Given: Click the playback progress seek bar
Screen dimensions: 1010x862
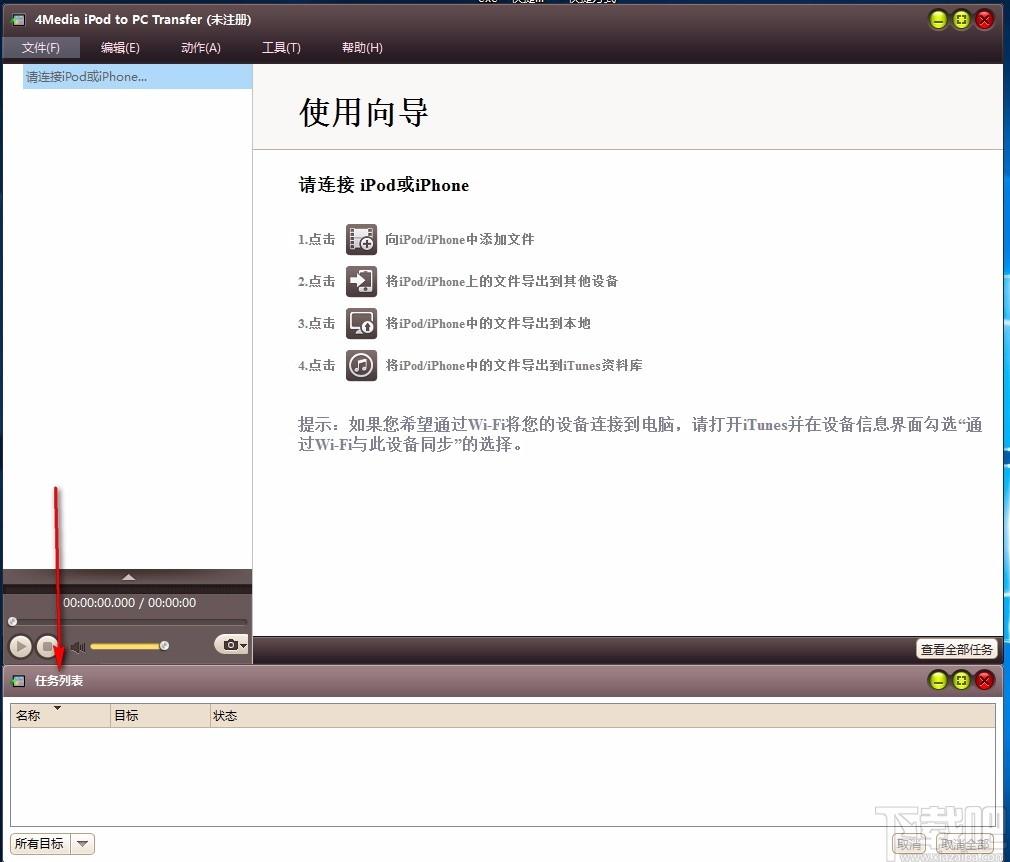Looking at the screenshot, I should coord(128,622).
